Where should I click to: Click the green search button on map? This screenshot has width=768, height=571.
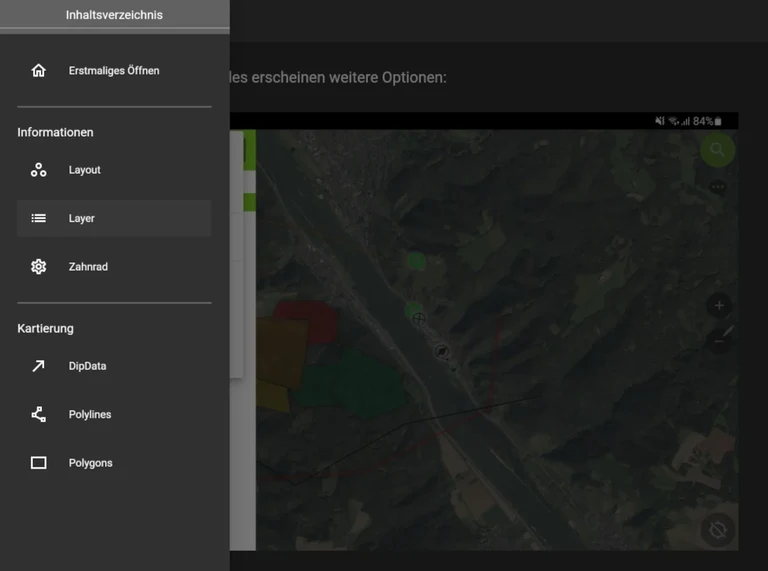click(716, 150)
